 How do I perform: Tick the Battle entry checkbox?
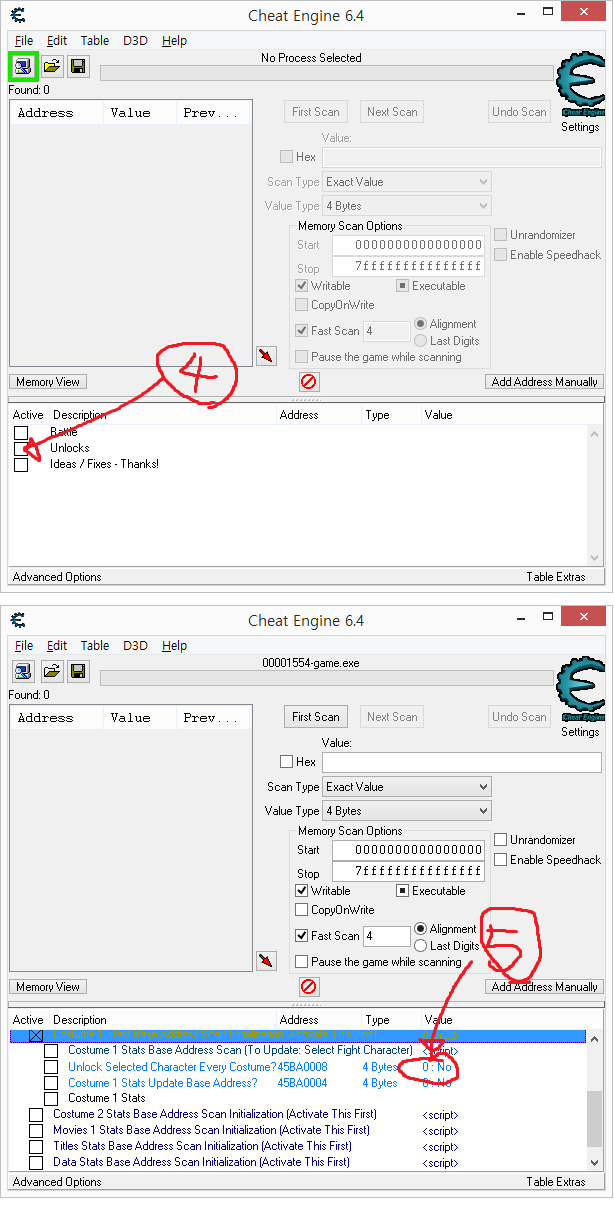click(x=21, y=432)
